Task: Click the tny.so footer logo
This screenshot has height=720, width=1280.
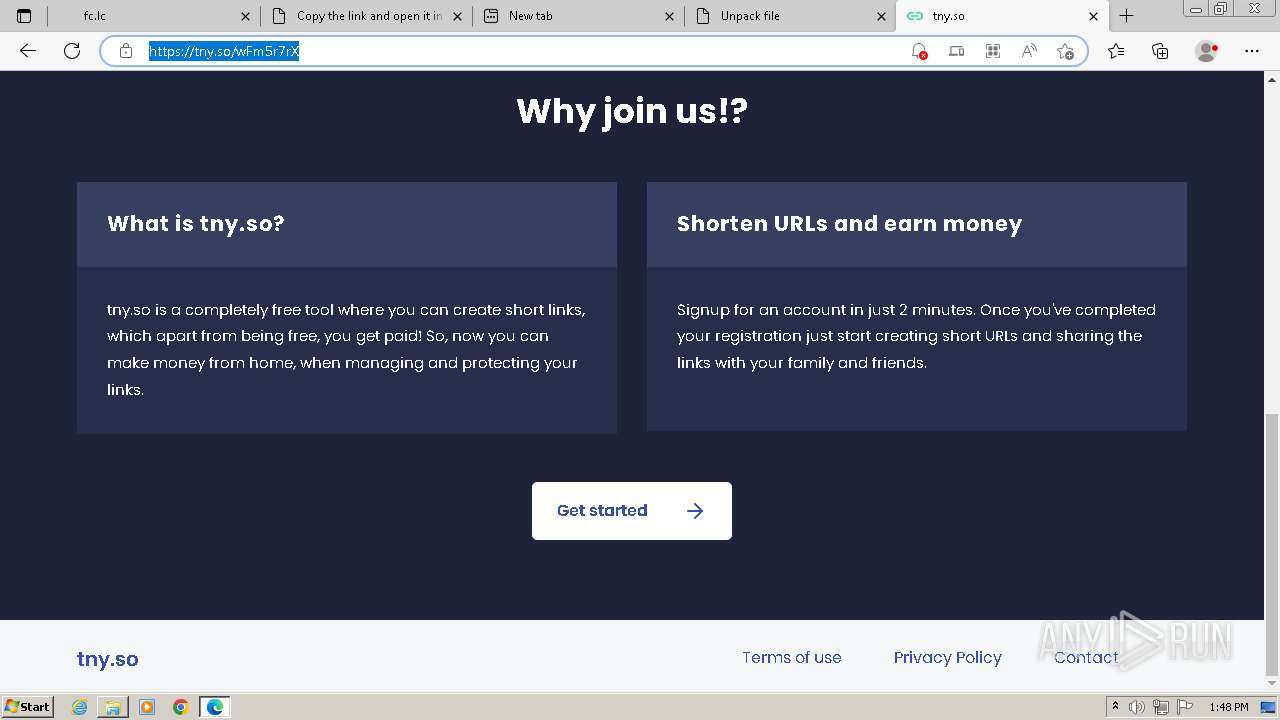Action: (x=108, y=659)
